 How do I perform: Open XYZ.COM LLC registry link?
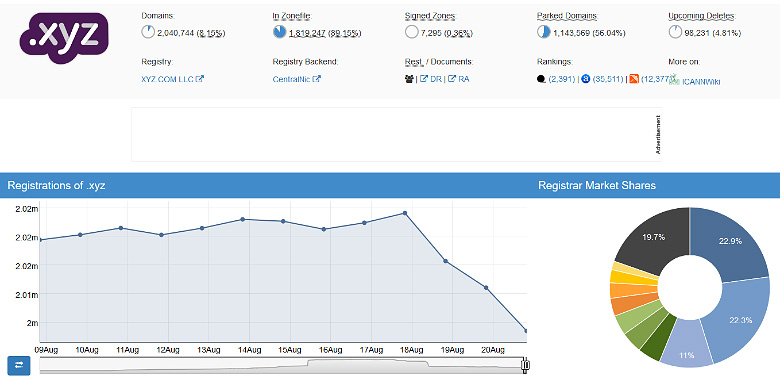pyautogui.click(x=173, y=79)
